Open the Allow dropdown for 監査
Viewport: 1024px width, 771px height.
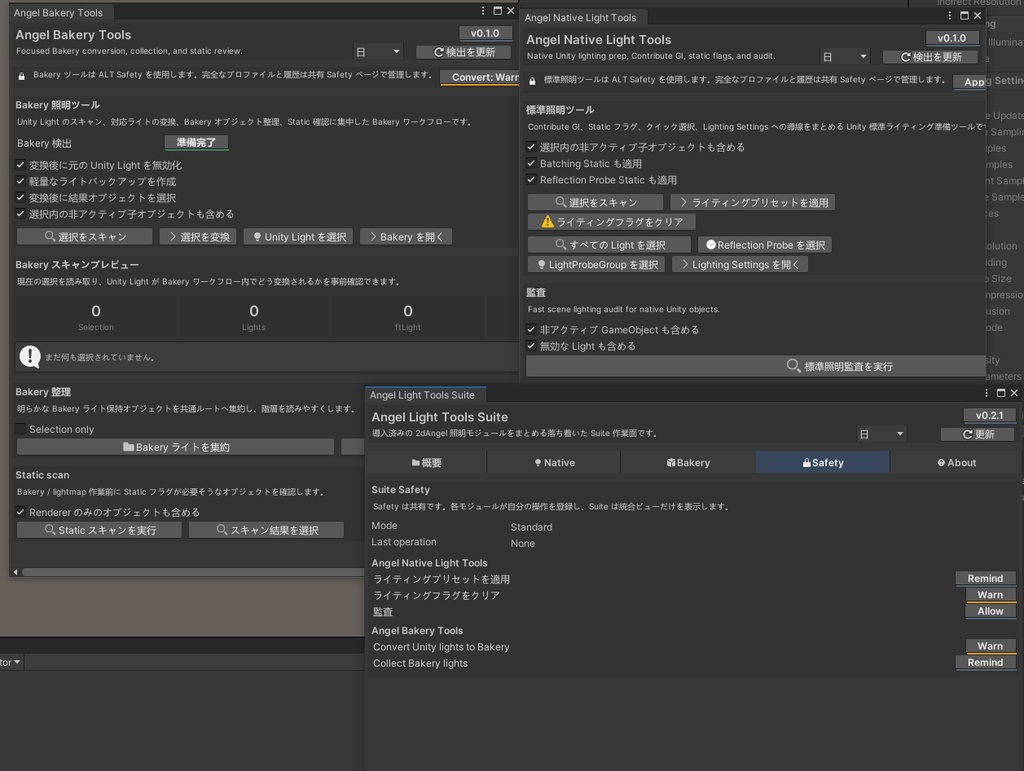[990, 611]
